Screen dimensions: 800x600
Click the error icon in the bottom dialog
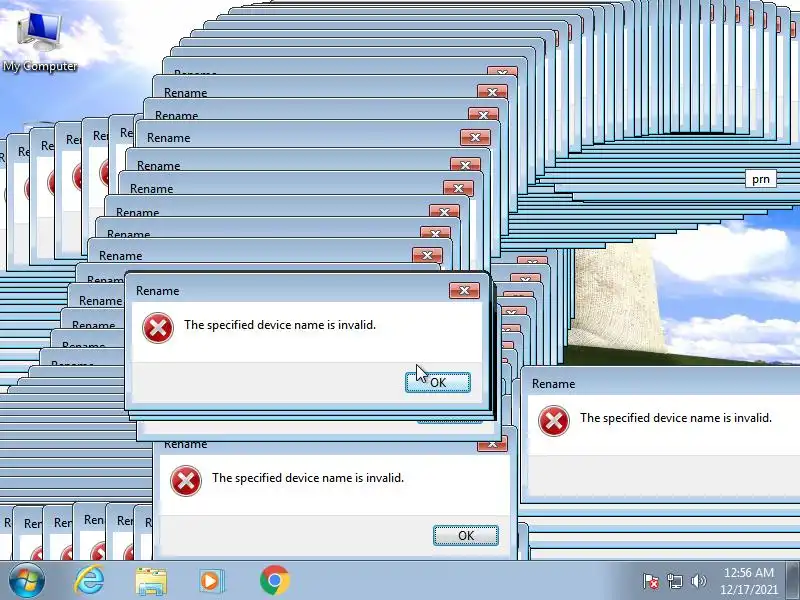pyautogui.click(x=186, y=481)
